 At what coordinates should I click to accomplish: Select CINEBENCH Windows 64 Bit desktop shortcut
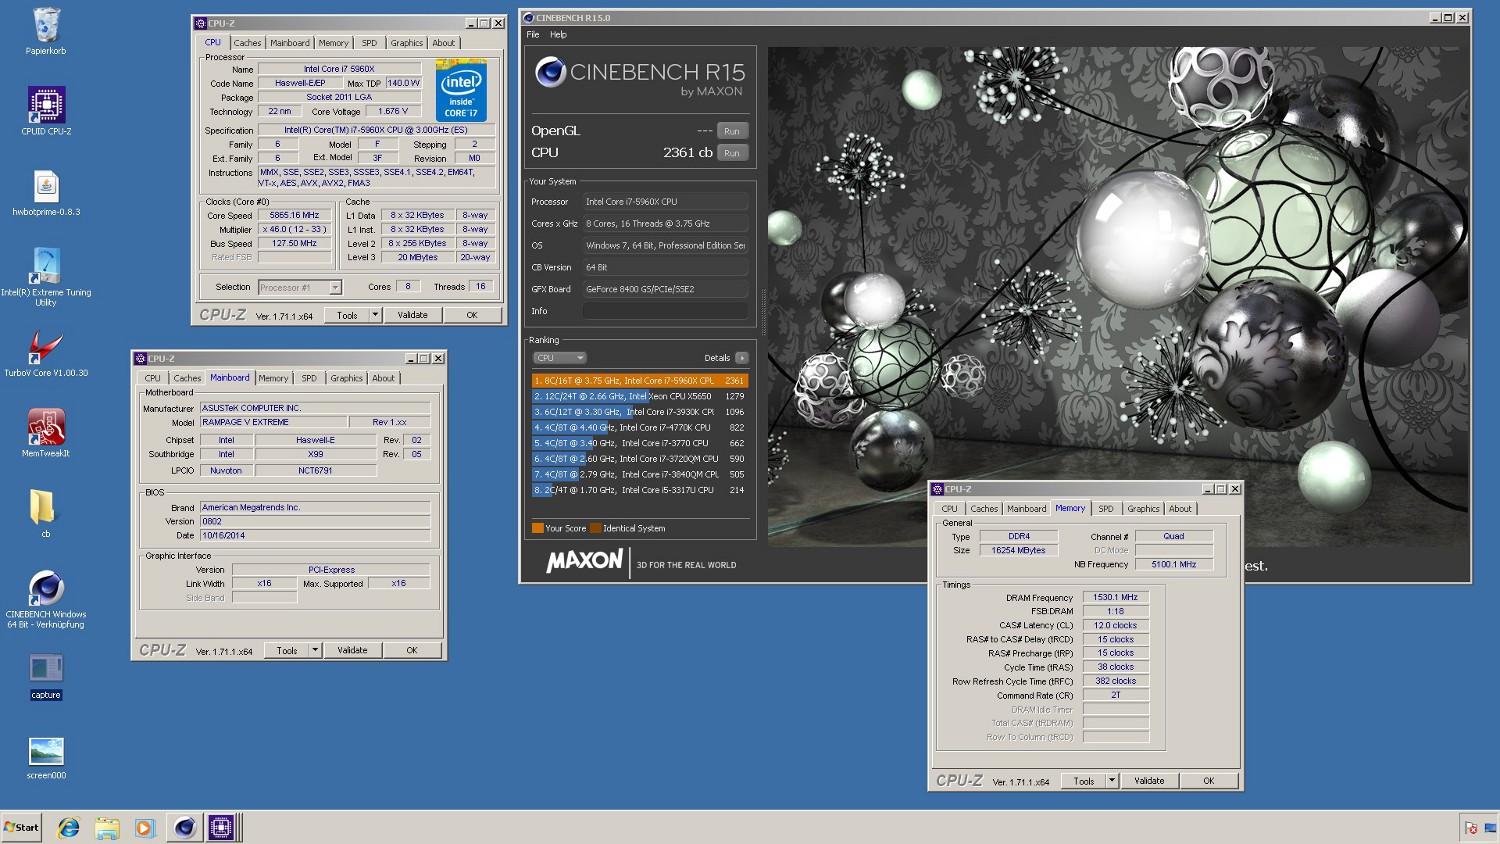coord(46,600)
